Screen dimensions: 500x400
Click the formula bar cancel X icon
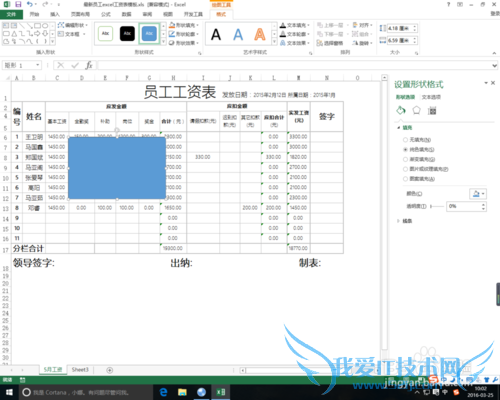tap(61, 65)
